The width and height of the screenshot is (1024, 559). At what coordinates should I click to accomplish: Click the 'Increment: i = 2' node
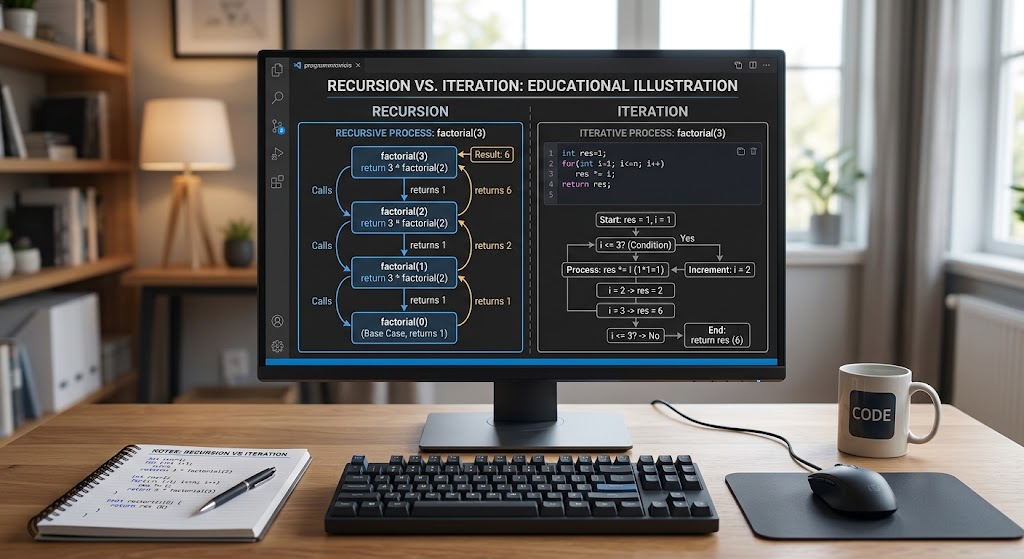tap(720, 270)
